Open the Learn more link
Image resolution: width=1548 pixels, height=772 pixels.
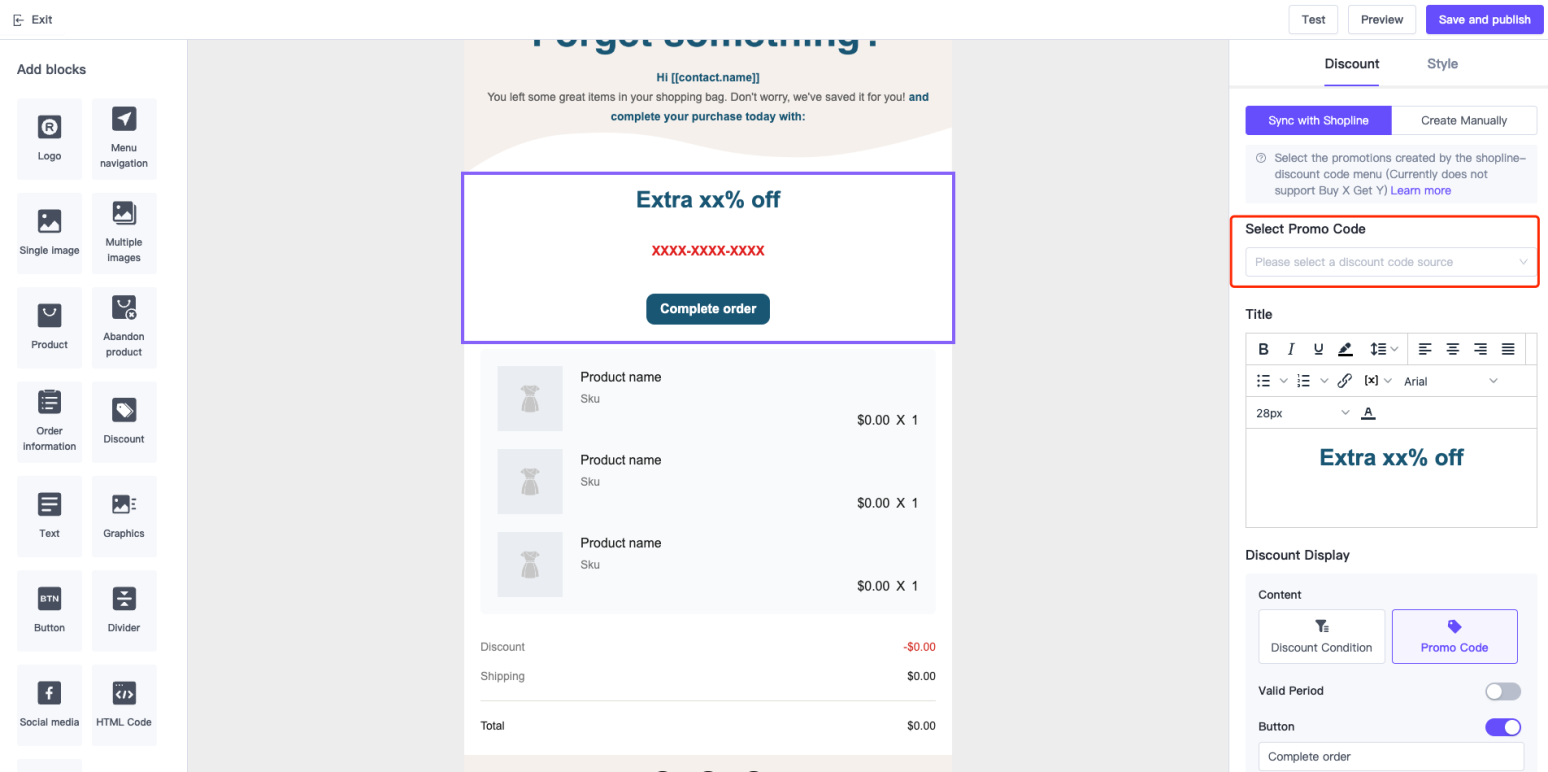[1420, 190]
